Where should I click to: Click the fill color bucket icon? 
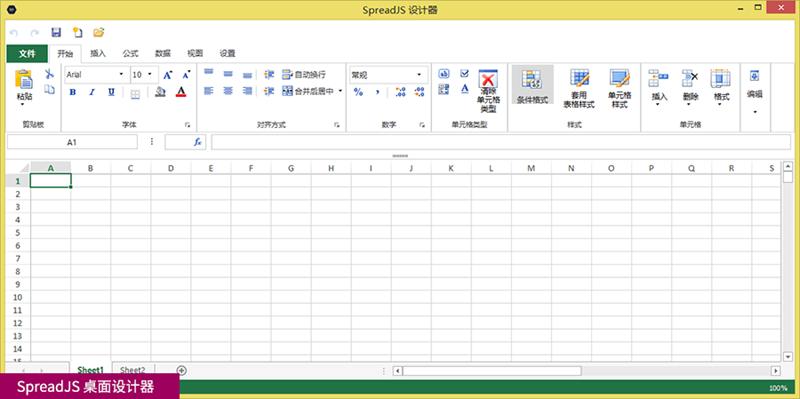coord(160,92)
